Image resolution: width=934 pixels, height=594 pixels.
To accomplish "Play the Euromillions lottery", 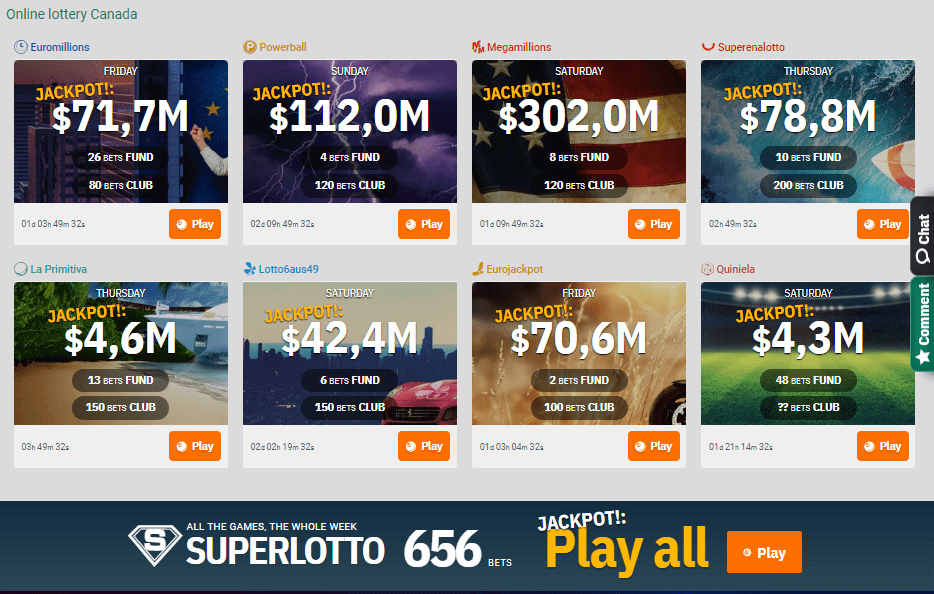I will pos(195,224).
